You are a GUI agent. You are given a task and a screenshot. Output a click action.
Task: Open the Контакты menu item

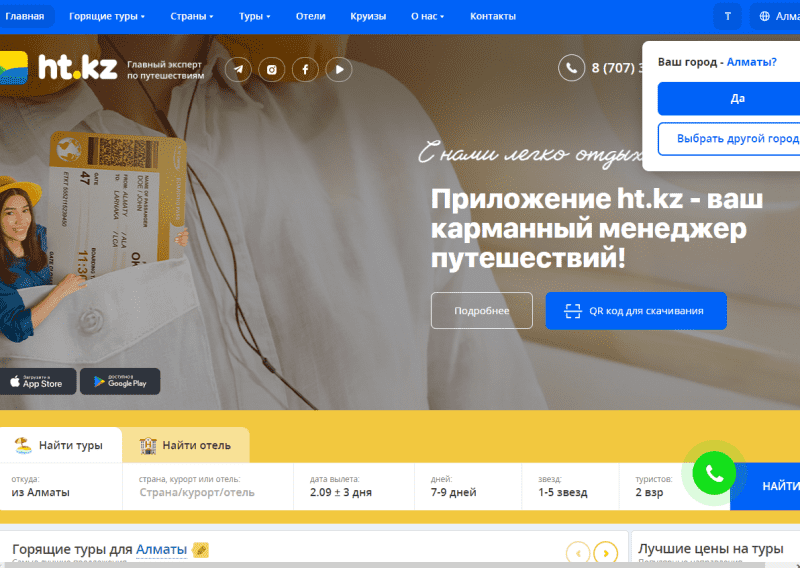pyautogui.click(x=493, y=16)
